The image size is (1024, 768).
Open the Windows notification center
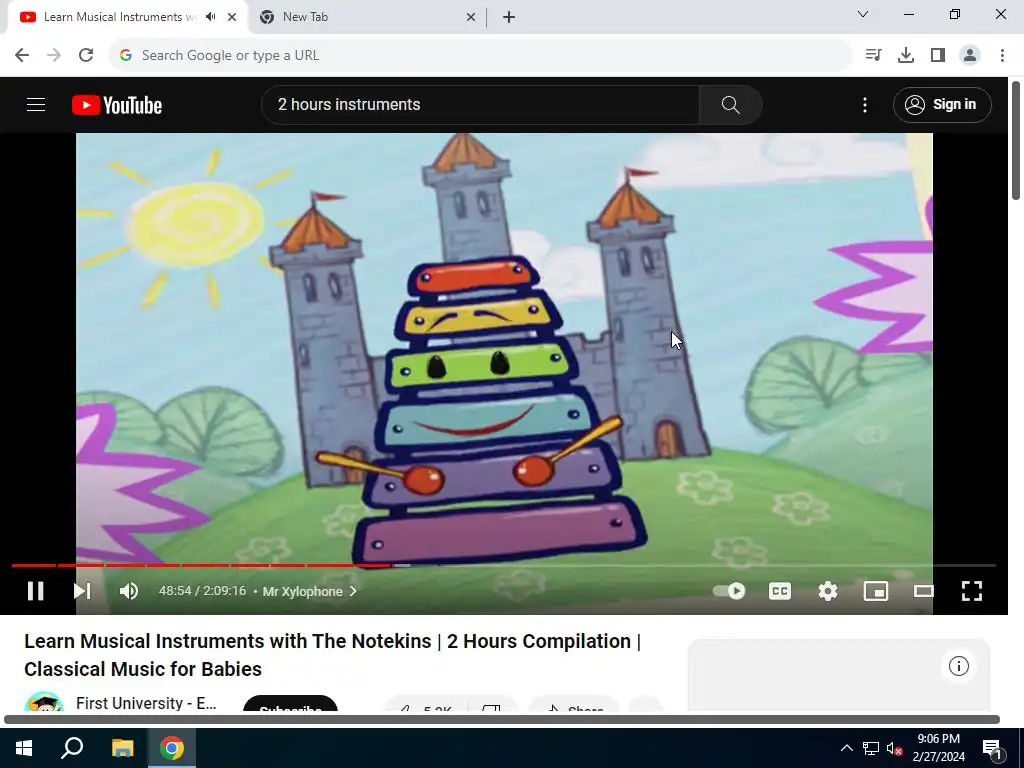[x=991, y=748]
